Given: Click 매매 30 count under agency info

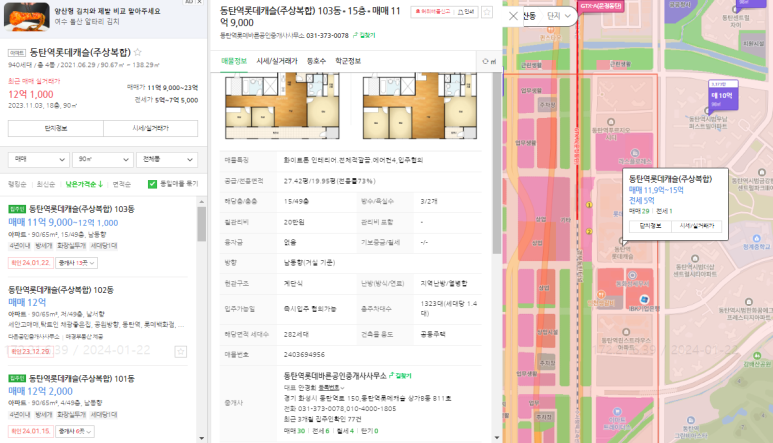Looking at the screenshot, I should (x=294, y=431).
